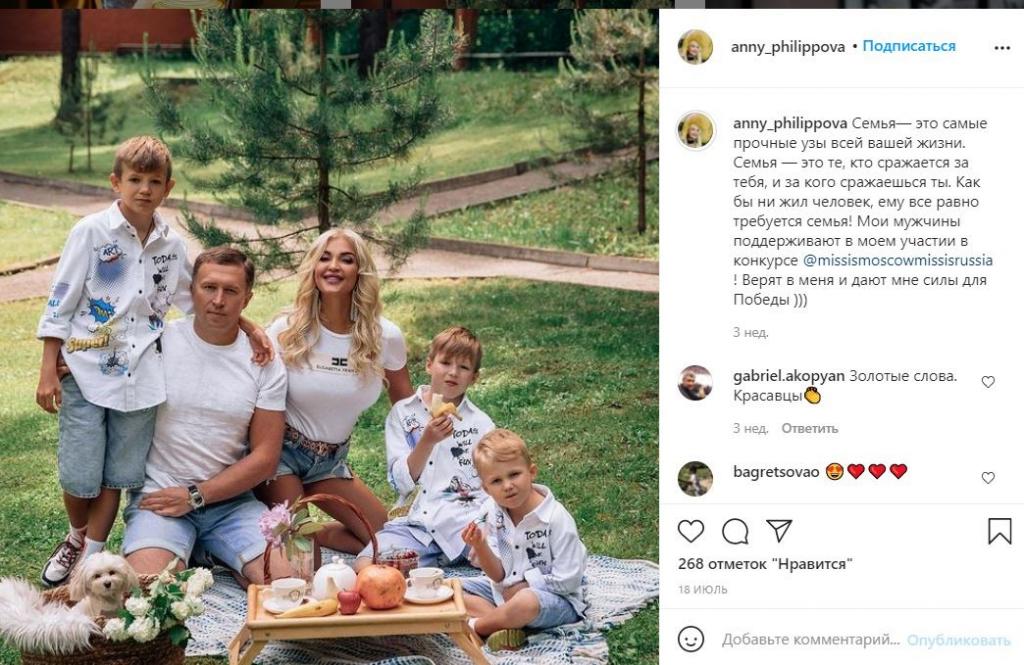
Task: Like gabriel.akopyan's comment heart
Action: click(x=988, y=381)
